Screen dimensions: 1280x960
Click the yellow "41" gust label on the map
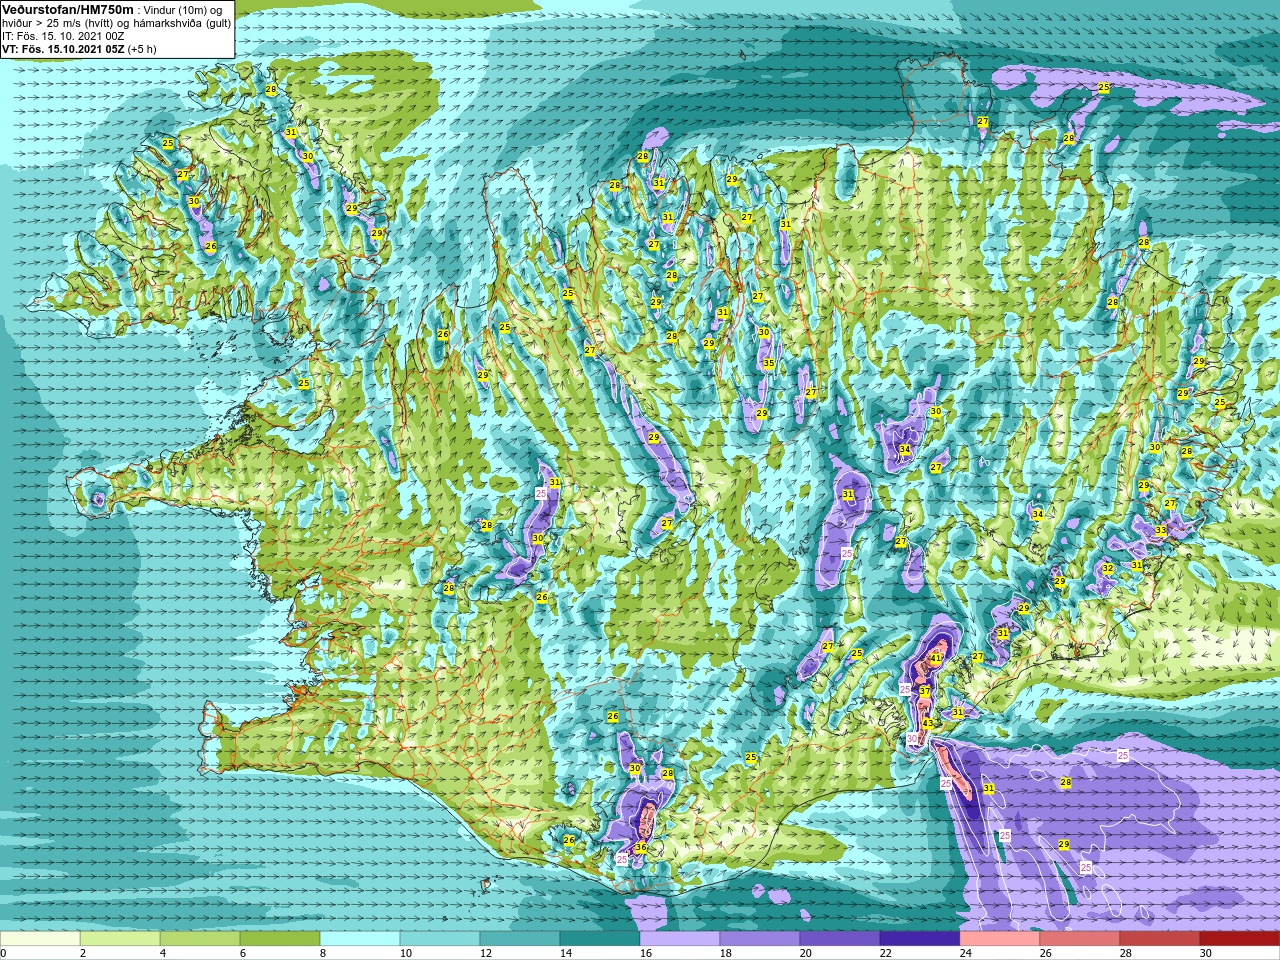pyautogui.click(x=936, y=658)
